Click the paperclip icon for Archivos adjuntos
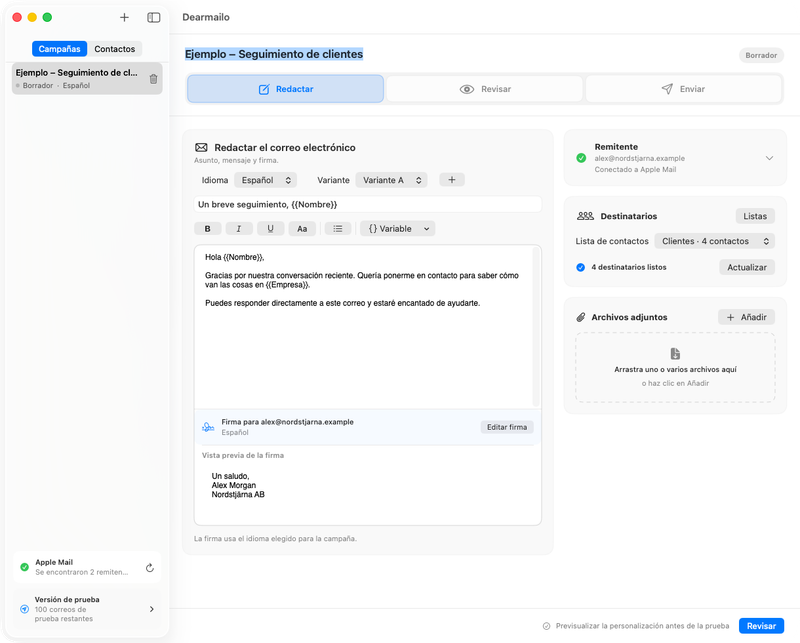Screen dimensions: 800x643 581,317
